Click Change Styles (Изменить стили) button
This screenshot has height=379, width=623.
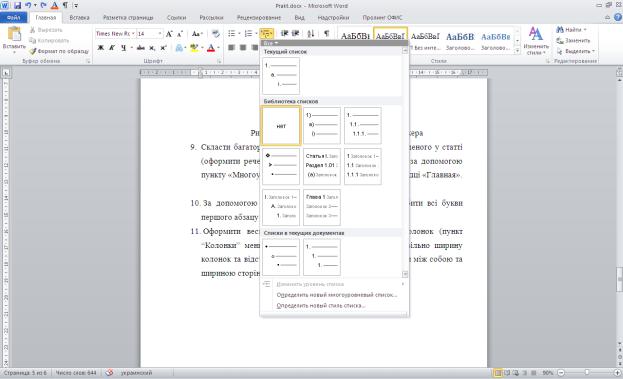click(536, 41)
